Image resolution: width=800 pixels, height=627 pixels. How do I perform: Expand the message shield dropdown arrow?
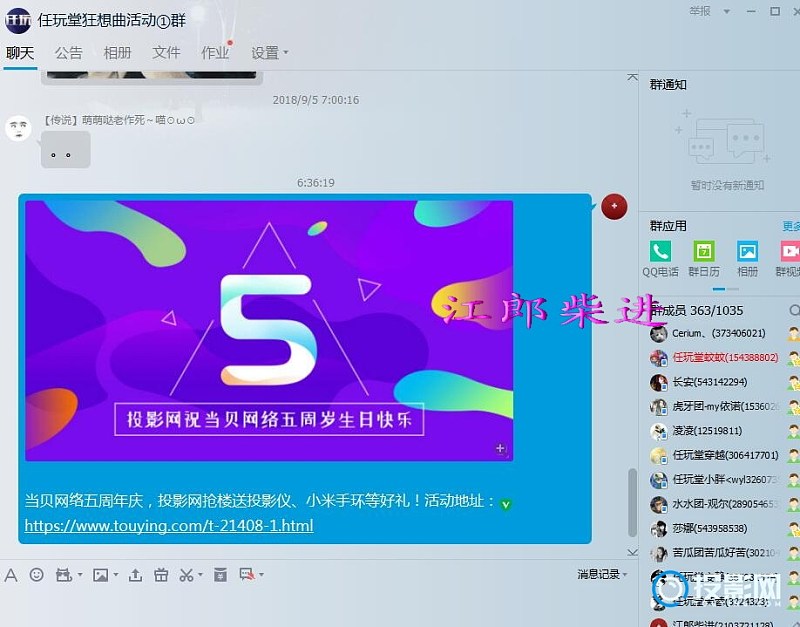[261, 575]
